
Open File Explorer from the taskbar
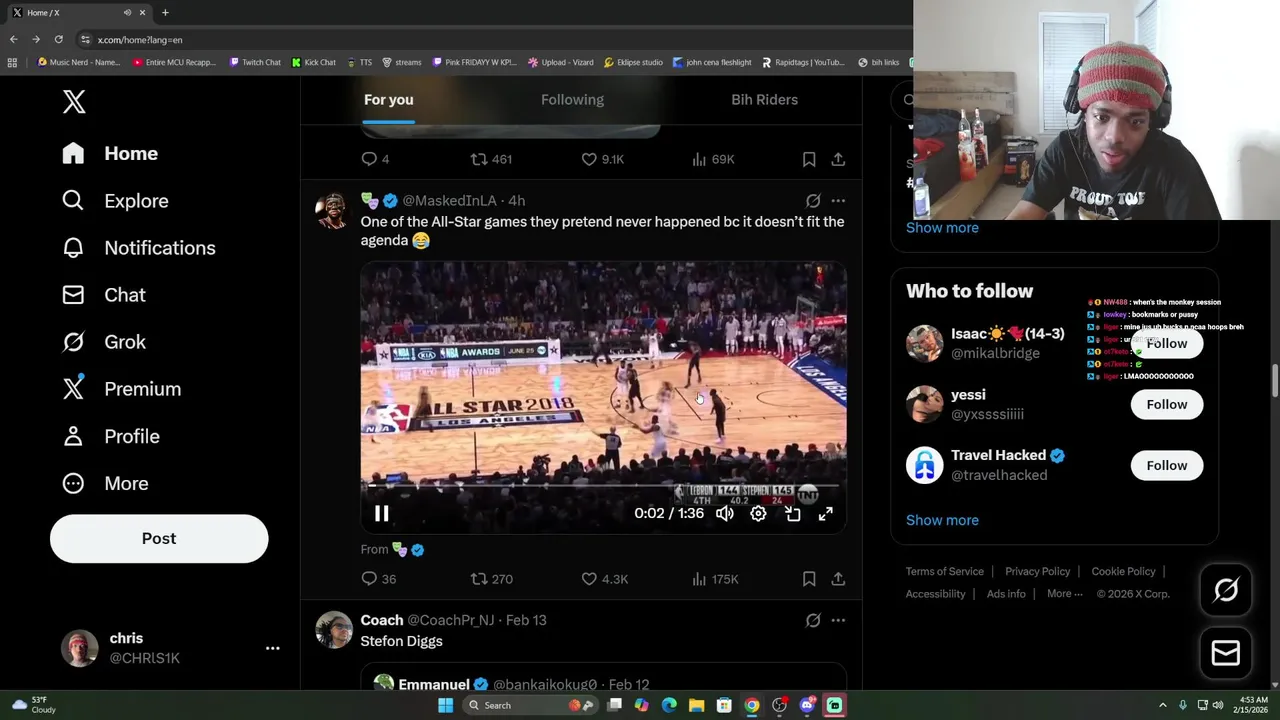point(696,705)
